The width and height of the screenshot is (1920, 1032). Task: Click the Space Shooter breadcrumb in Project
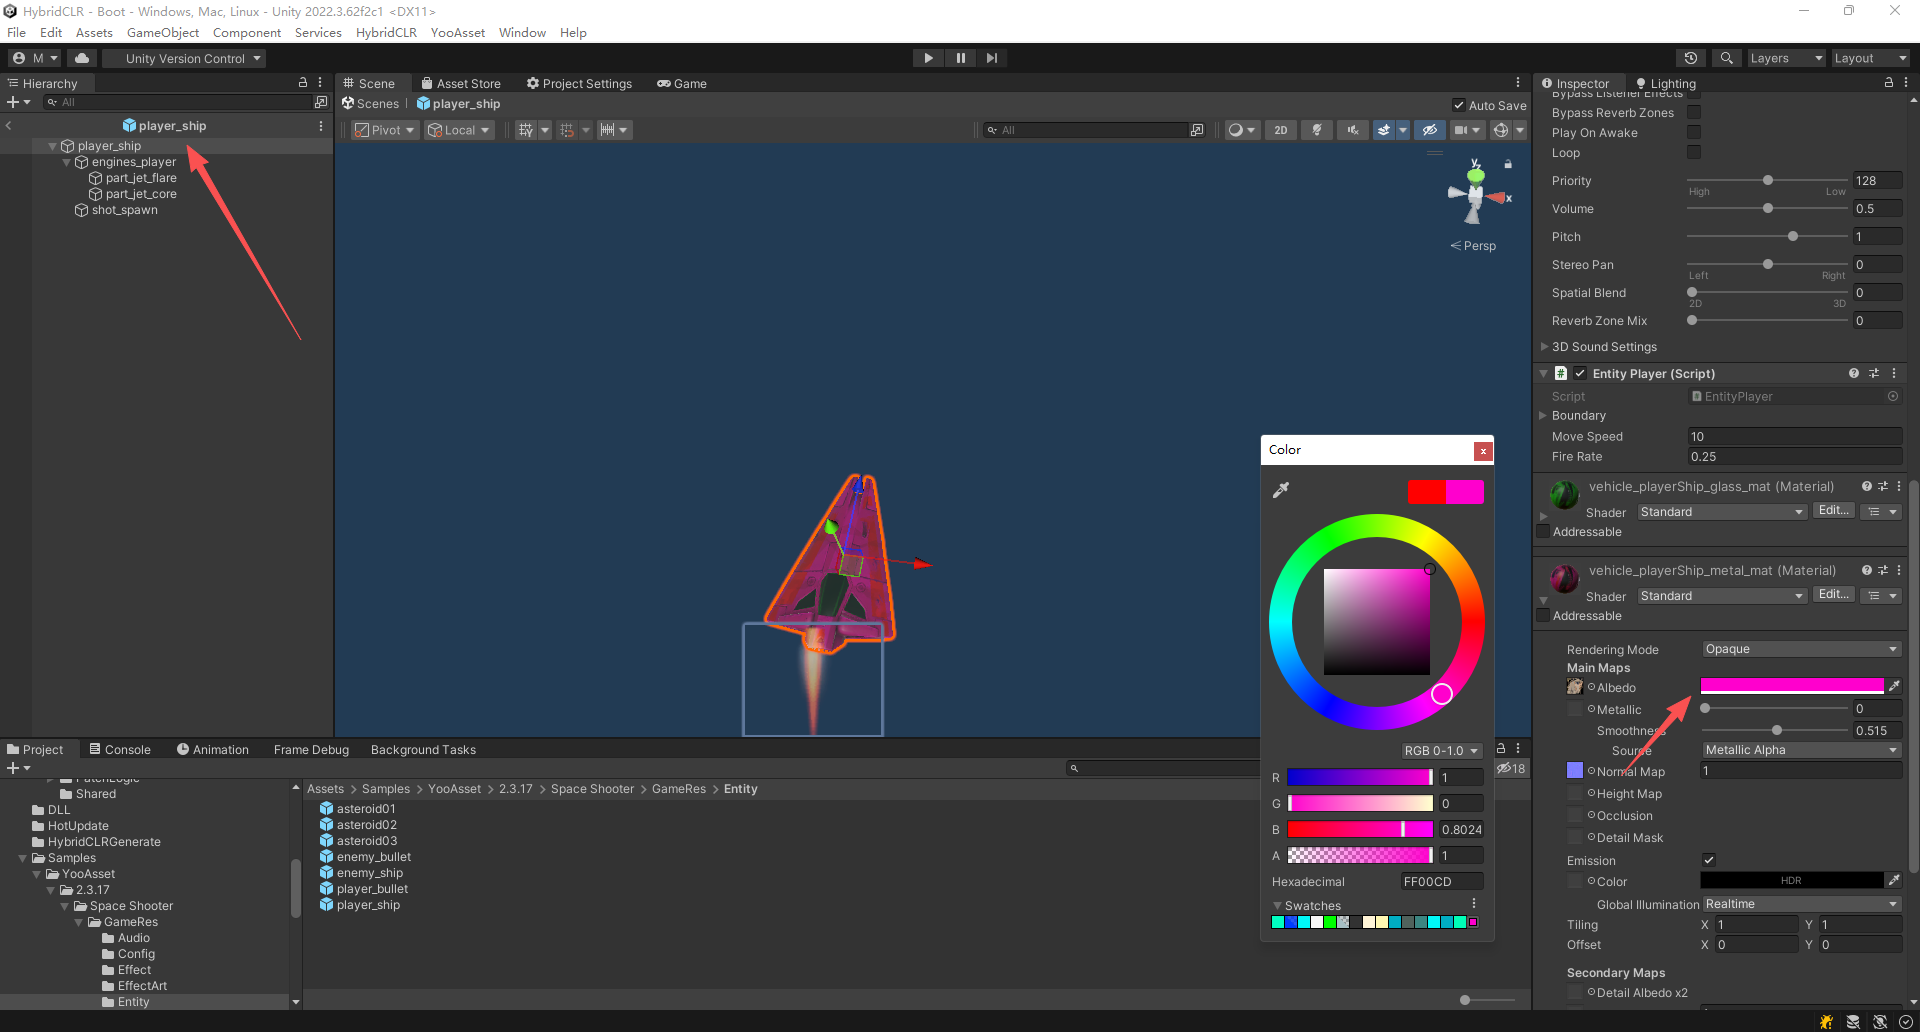[592, 788]
